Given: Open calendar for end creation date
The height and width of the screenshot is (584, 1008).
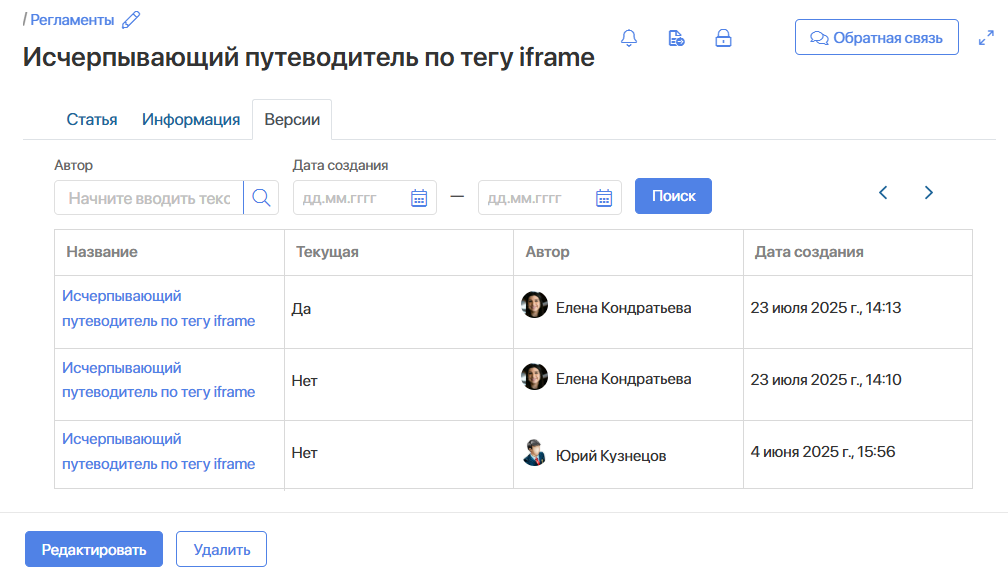Looking at the screenshot, I should coord(604,198).
